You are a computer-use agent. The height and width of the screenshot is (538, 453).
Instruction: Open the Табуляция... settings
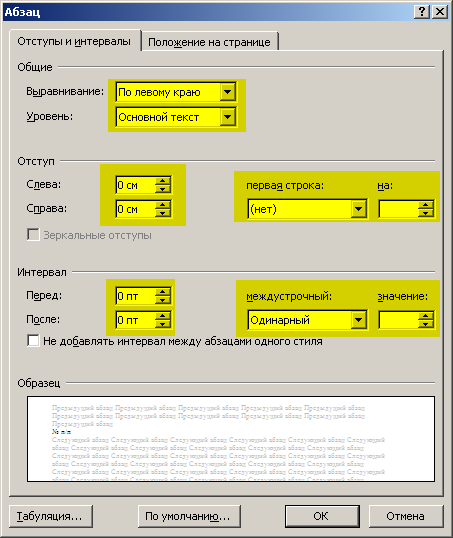(x=51, y=516)
